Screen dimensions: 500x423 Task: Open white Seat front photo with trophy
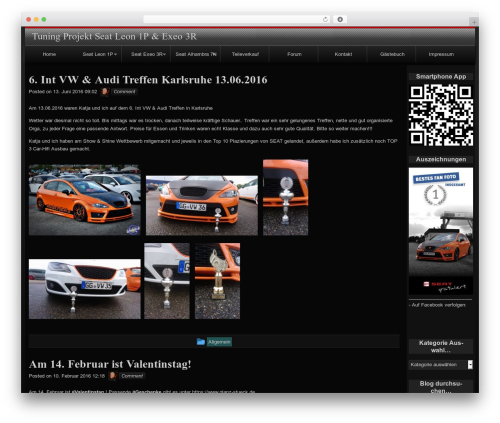point(85,289)
